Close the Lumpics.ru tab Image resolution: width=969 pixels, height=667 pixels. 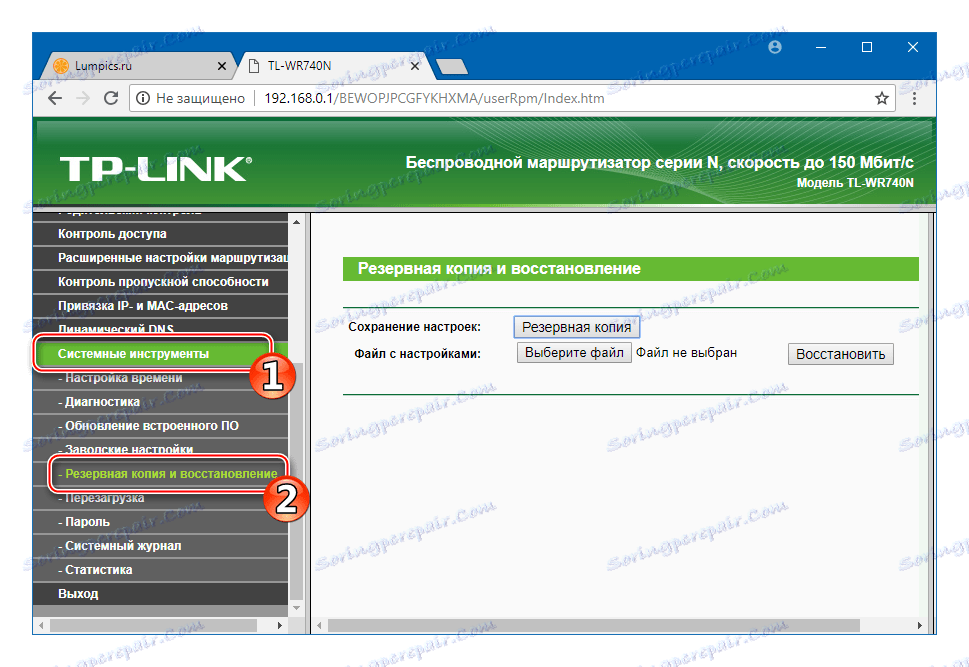pos(222,66)
